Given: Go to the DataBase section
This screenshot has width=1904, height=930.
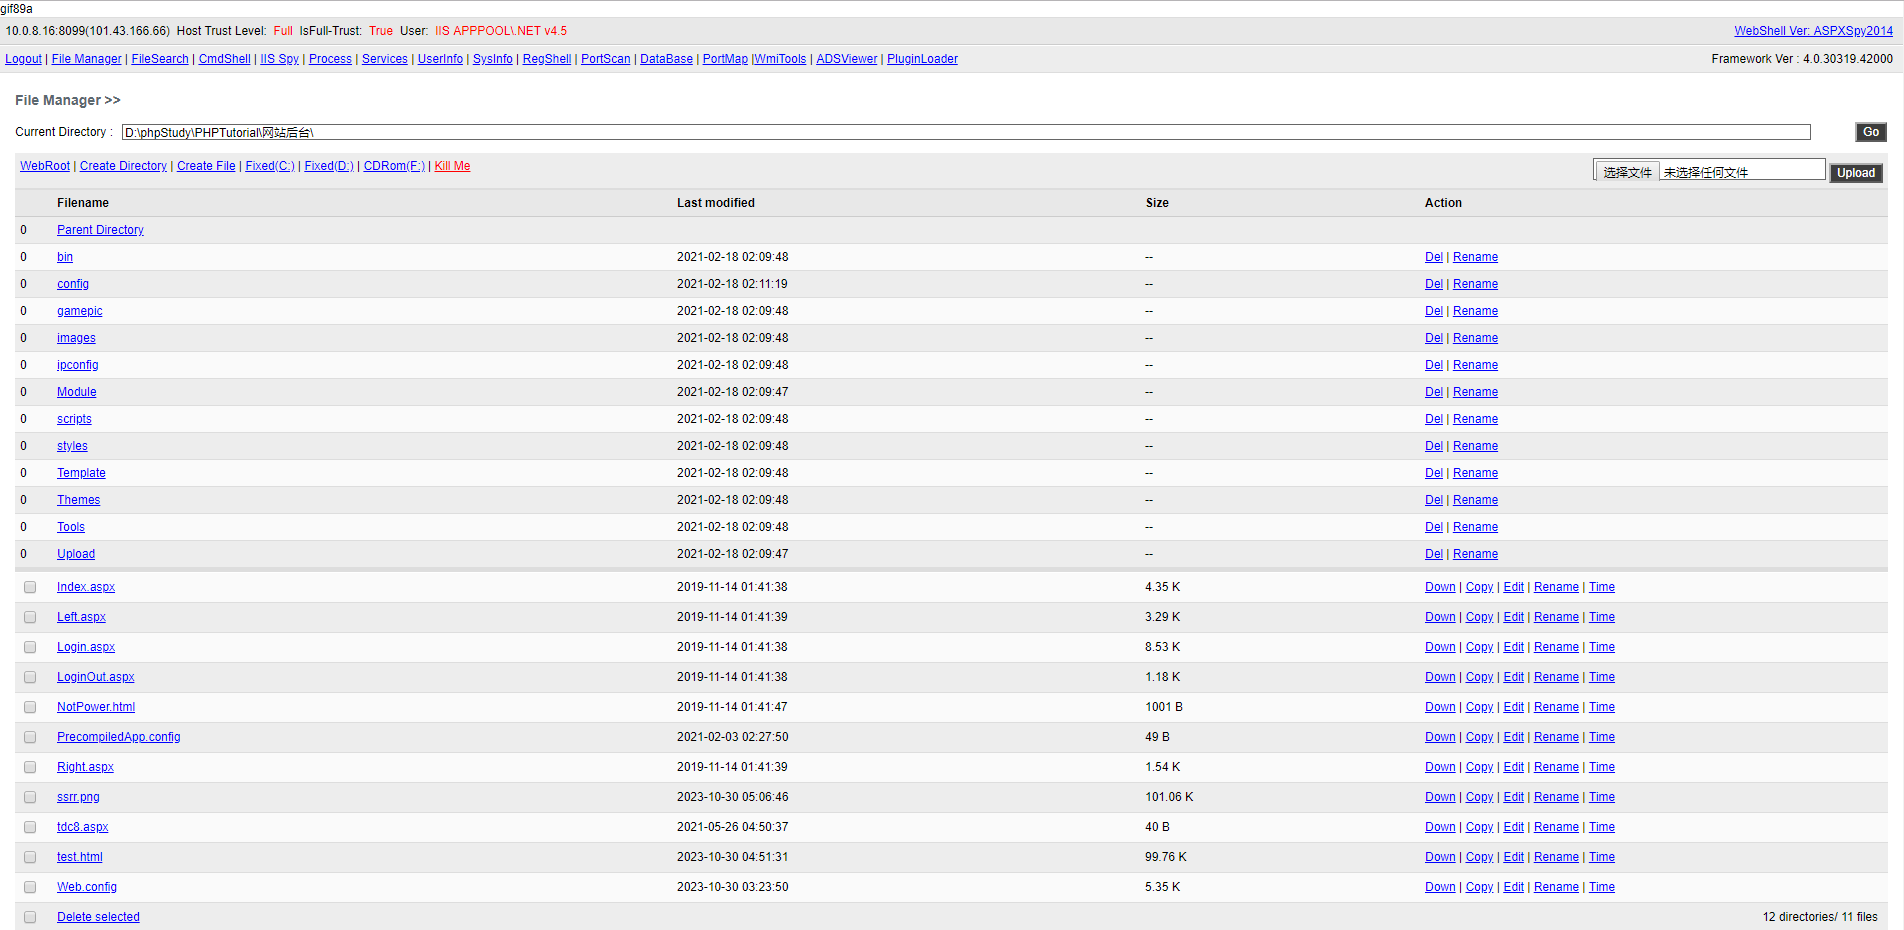Looking at the screenshot, I should click(666, 59).
